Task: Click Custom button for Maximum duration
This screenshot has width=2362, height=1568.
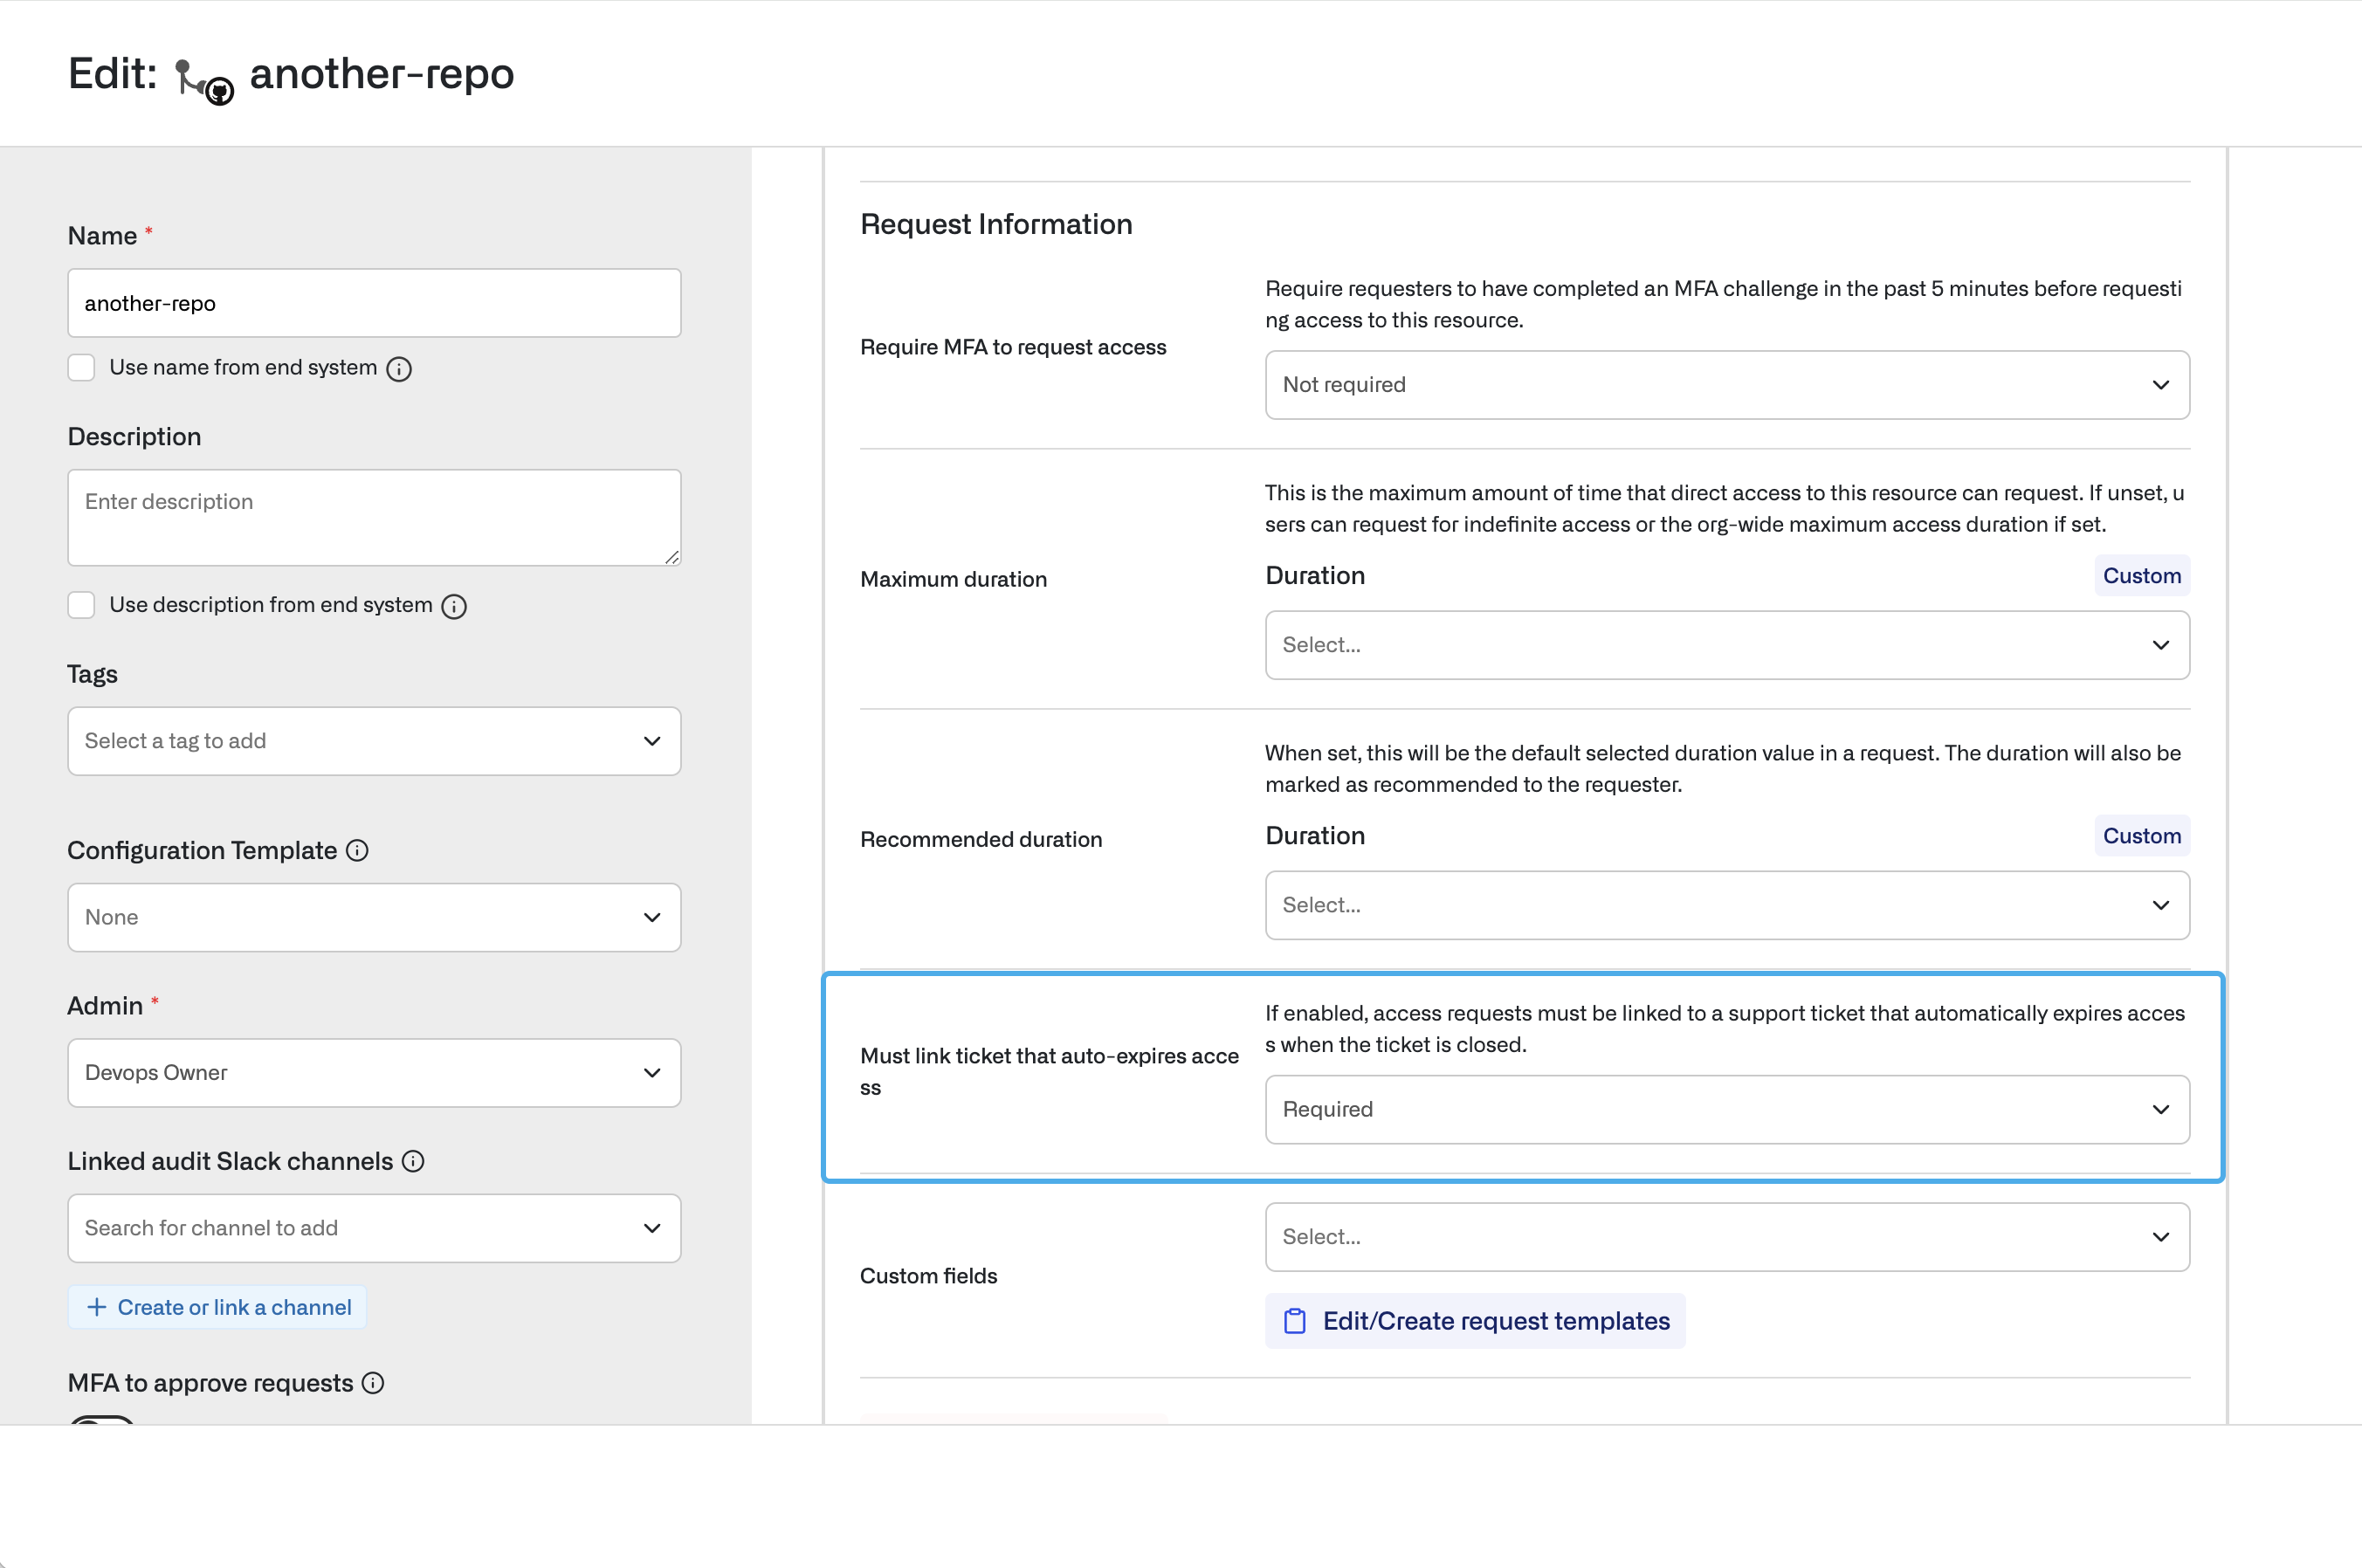Action: 2141,576
